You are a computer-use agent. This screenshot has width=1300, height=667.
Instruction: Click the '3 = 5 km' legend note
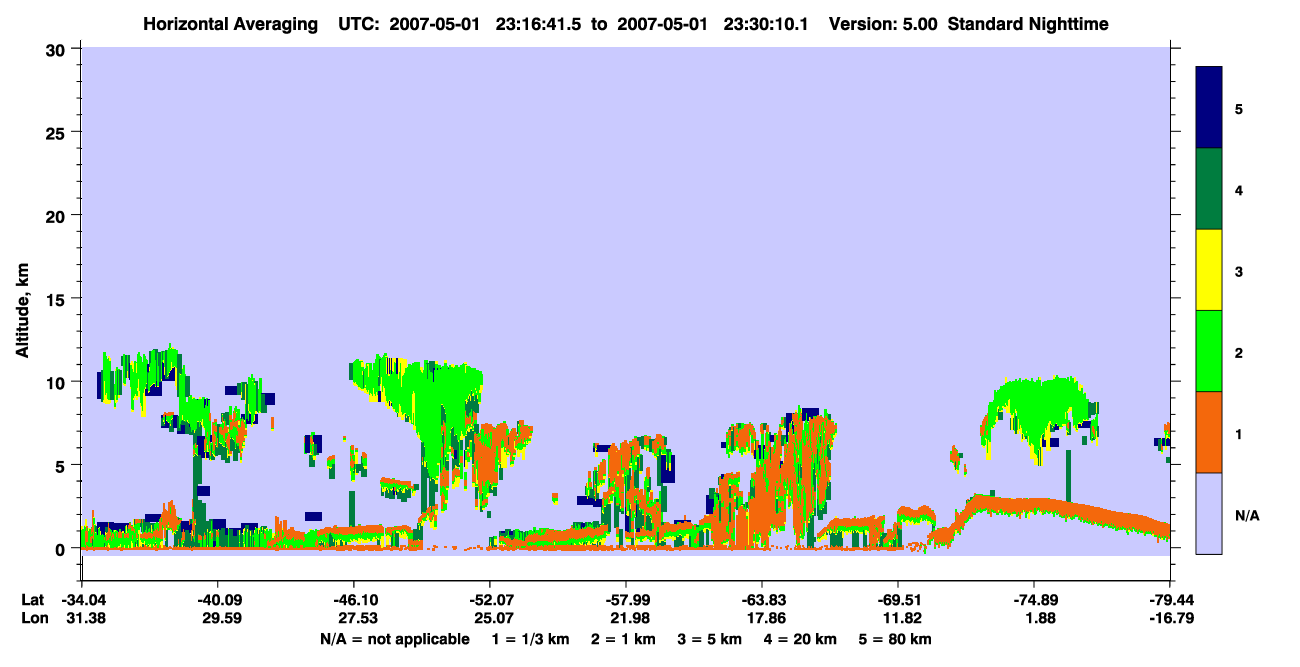(x=708, y=639)
